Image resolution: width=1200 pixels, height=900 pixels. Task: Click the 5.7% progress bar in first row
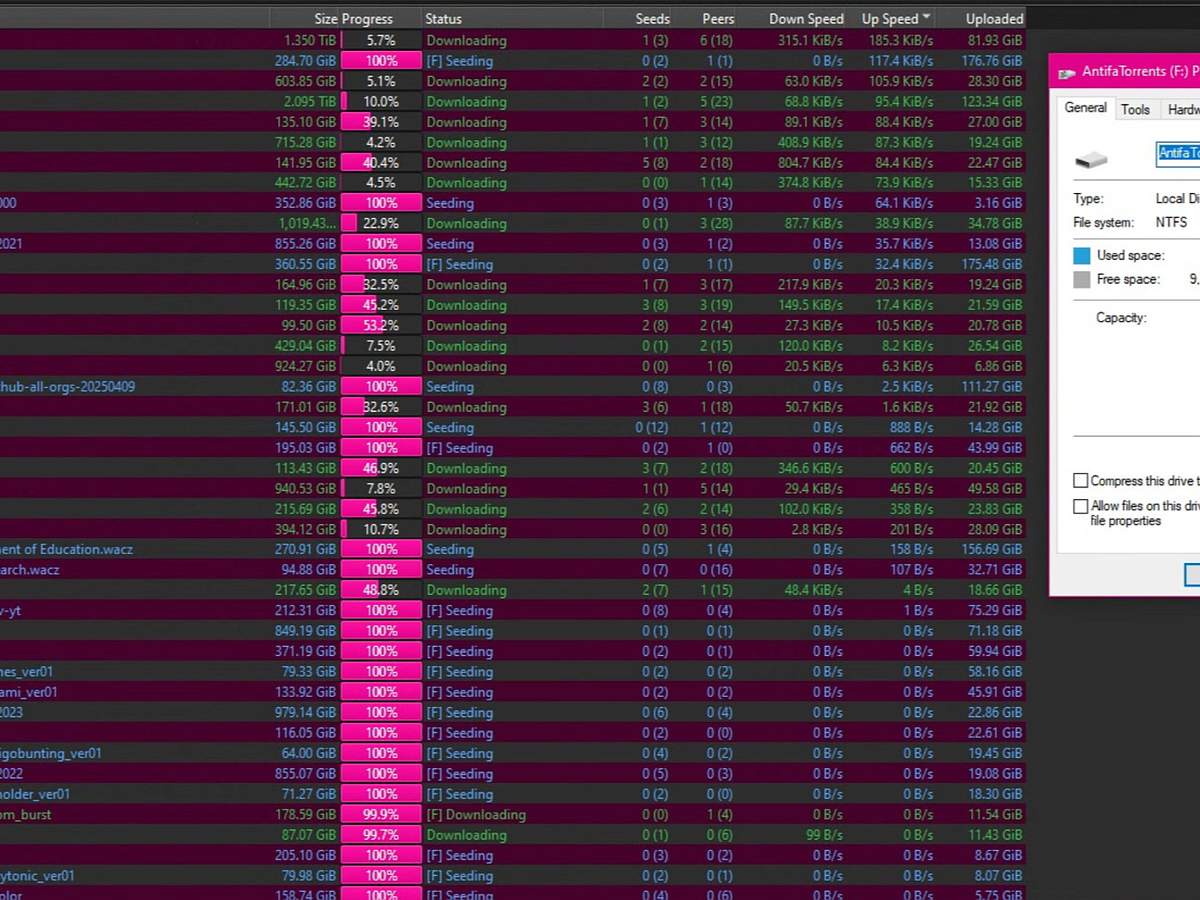point(381,41)
